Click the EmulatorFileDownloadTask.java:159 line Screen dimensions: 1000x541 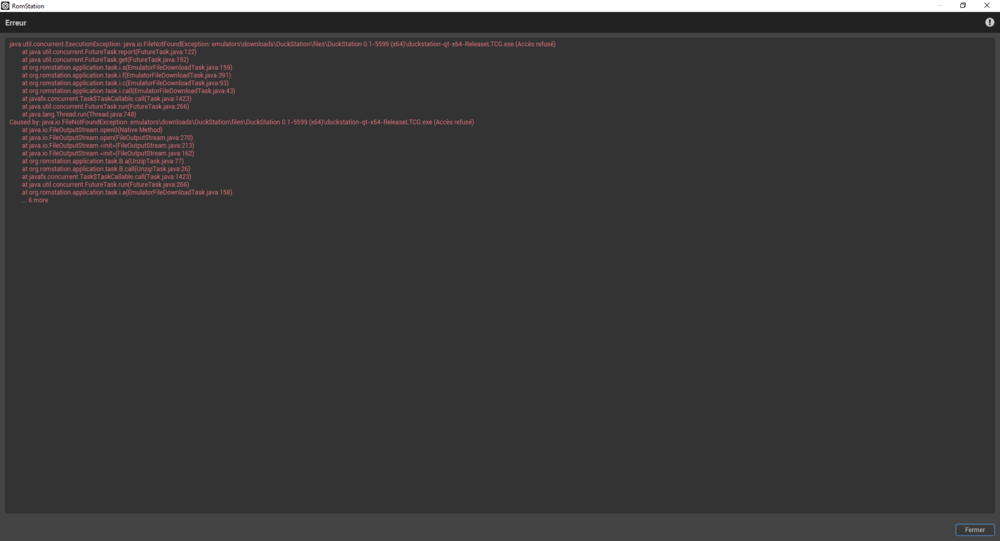[x=126, y=68]
